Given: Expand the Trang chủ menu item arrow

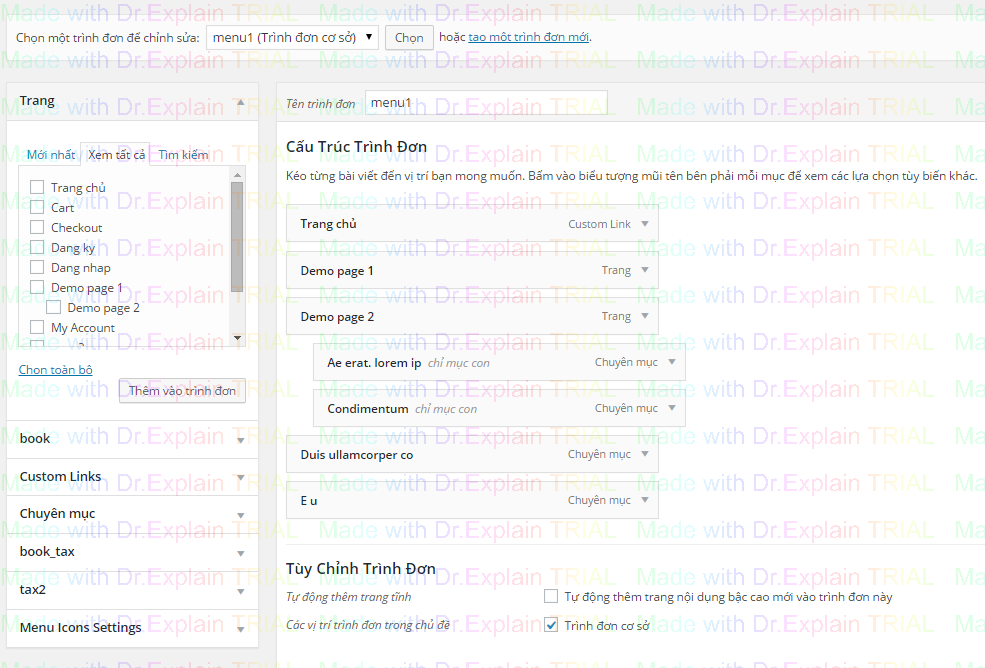Looking at the screenshot, I should [645, 224].
